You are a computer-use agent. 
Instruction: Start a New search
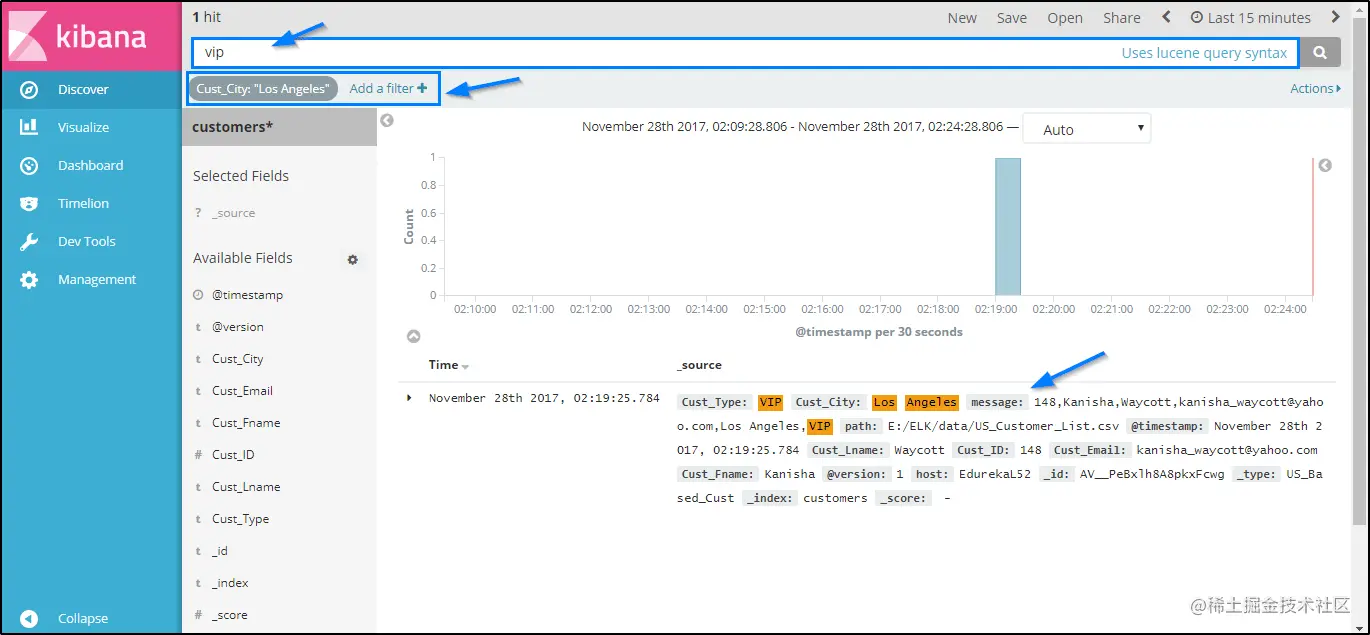(x=962, y=18)
